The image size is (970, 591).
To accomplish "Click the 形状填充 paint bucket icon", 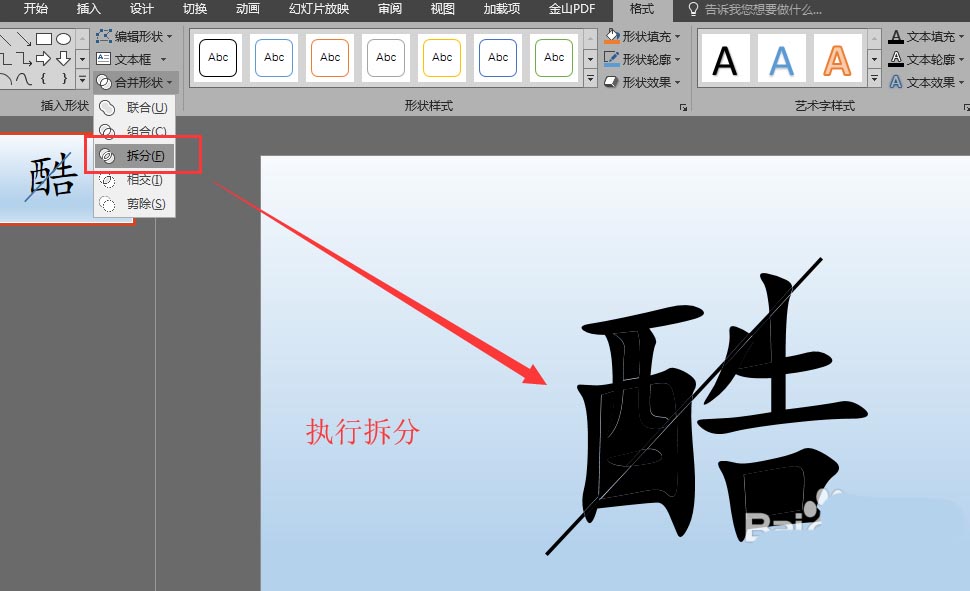I will [x=612, y=36].
